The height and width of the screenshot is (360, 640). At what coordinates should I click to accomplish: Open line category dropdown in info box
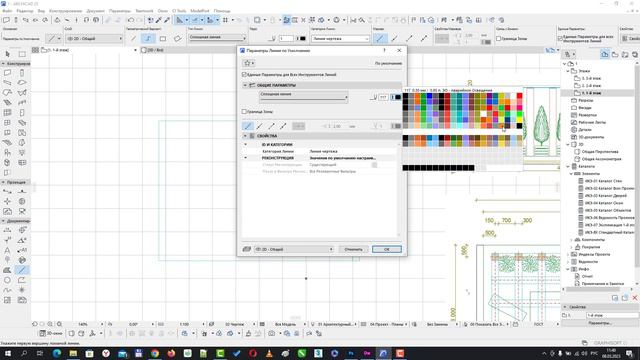340,38
